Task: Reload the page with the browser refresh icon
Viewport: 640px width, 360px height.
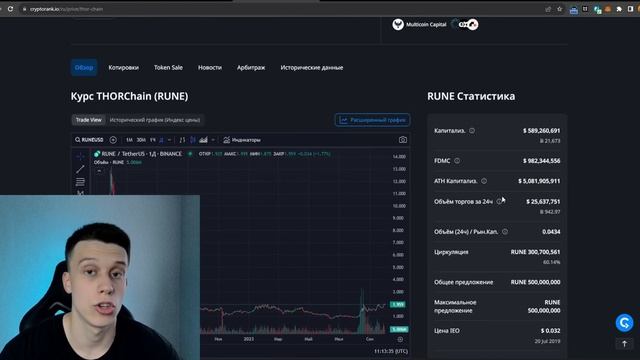Action: point(10,9)
